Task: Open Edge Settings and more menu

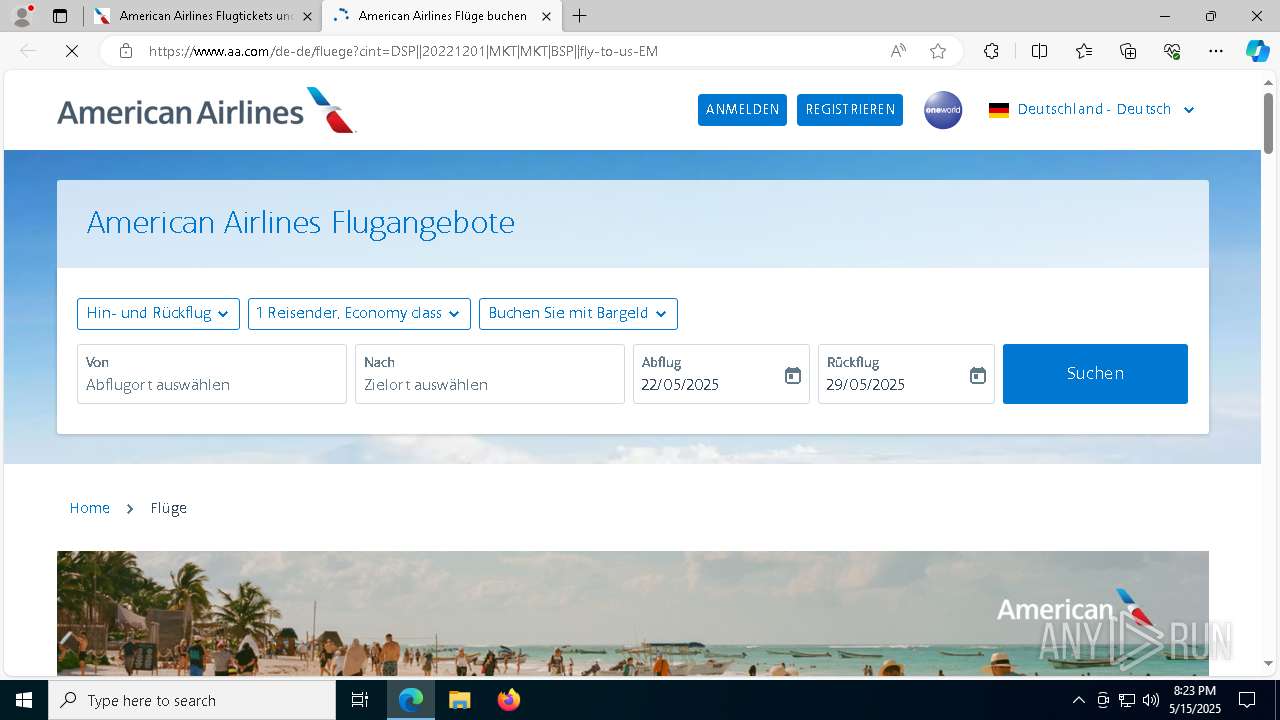Action: [1216, 51]
